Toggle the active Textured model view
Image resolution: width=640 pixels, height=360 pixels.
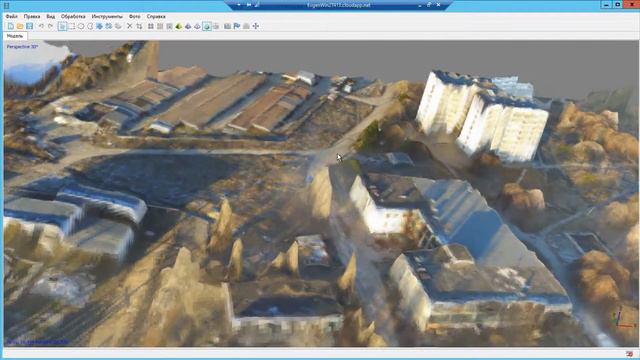pos(207,26)
